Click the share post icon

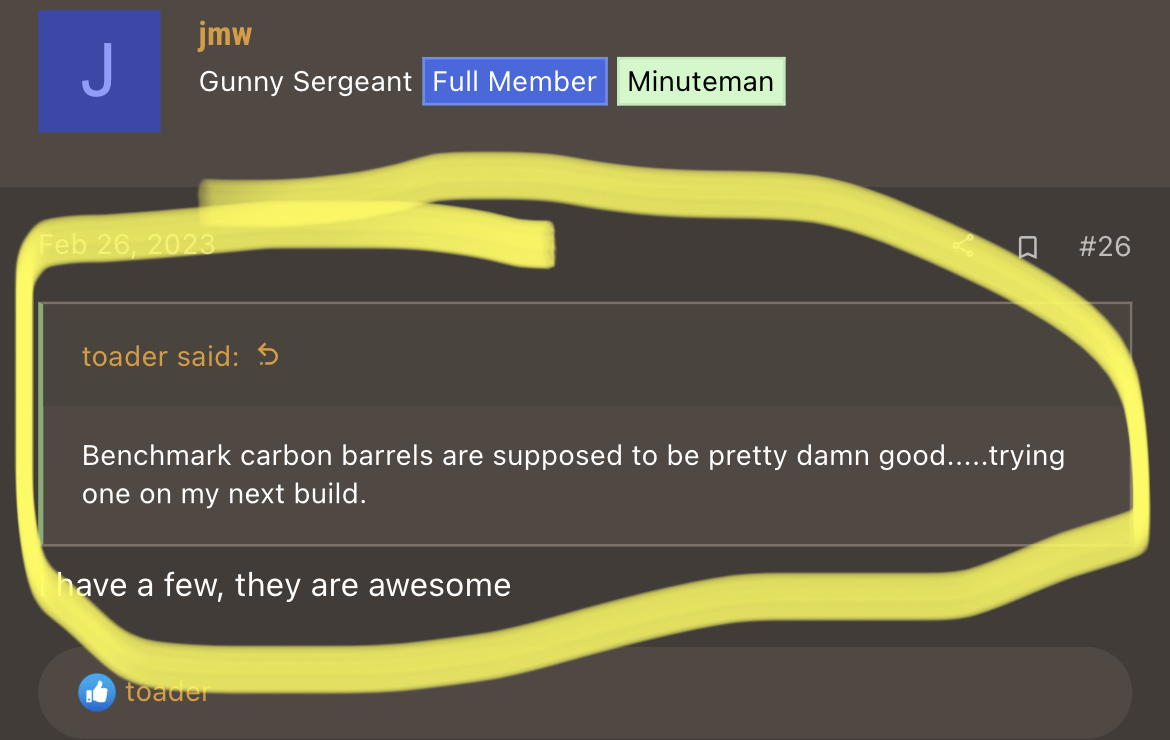tap(963, 245)
